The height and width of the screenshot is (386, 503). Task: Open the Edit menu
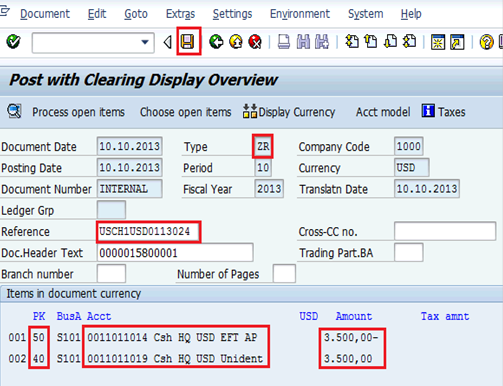[97, 14]
